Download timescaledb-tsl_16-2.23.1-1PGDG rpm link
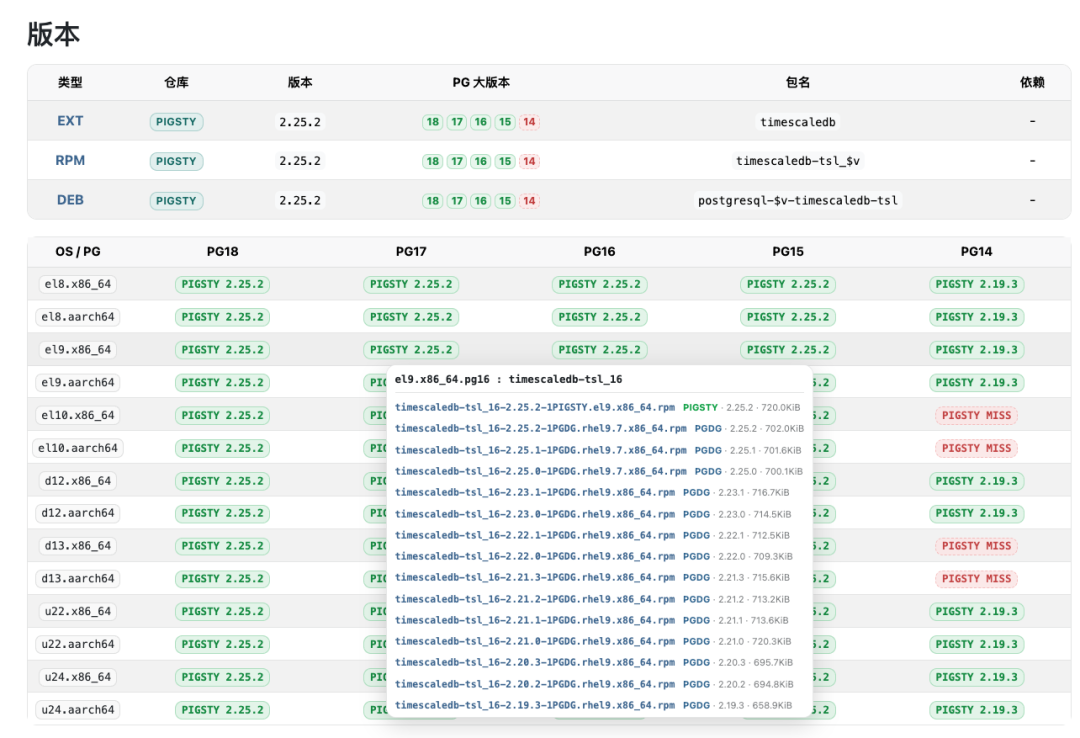Viewport: 1080px width, 738px height. click(534, 493)
